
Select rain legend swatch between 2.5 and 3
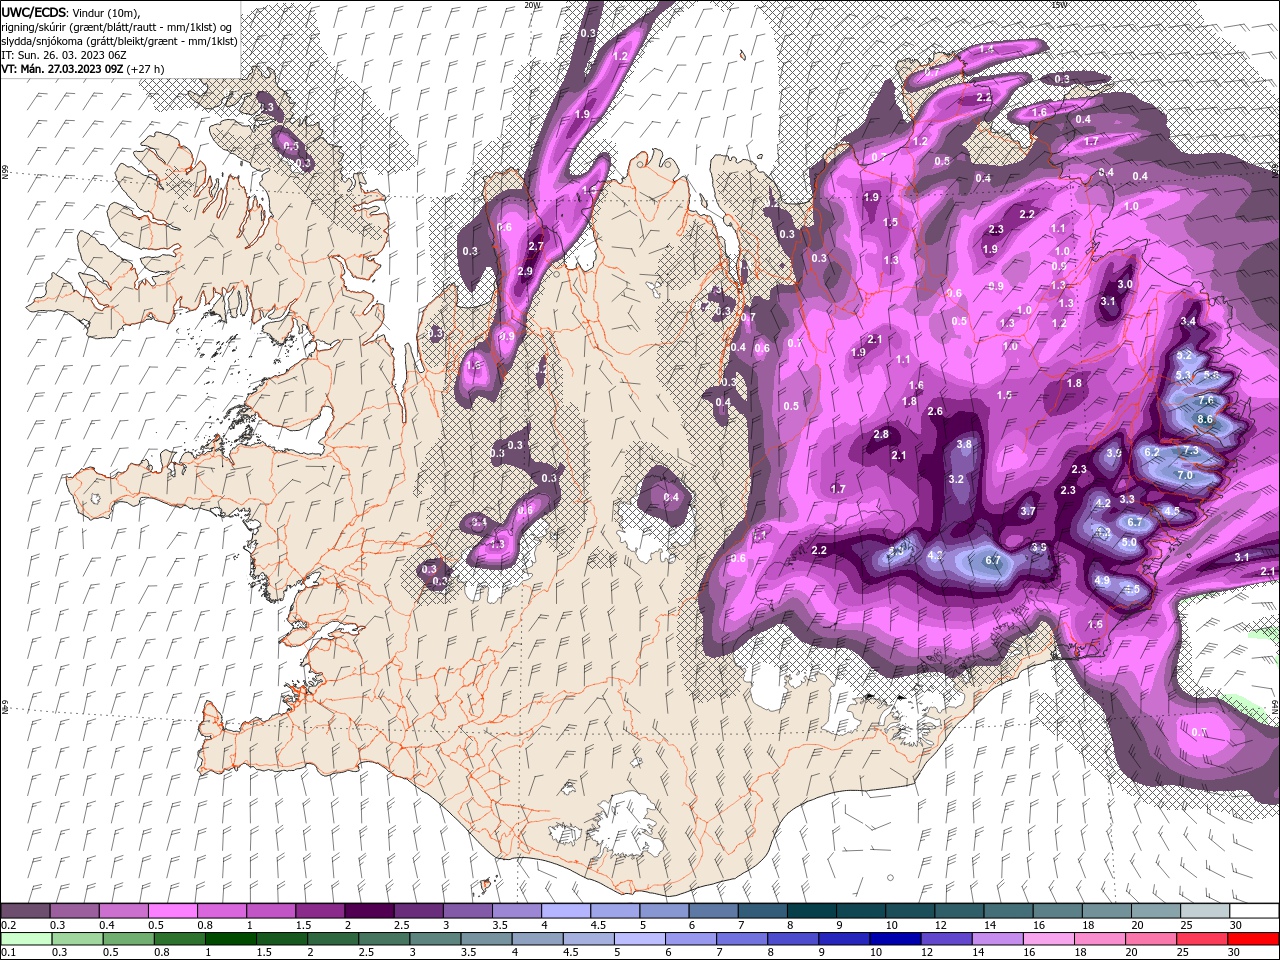point(385,938)
